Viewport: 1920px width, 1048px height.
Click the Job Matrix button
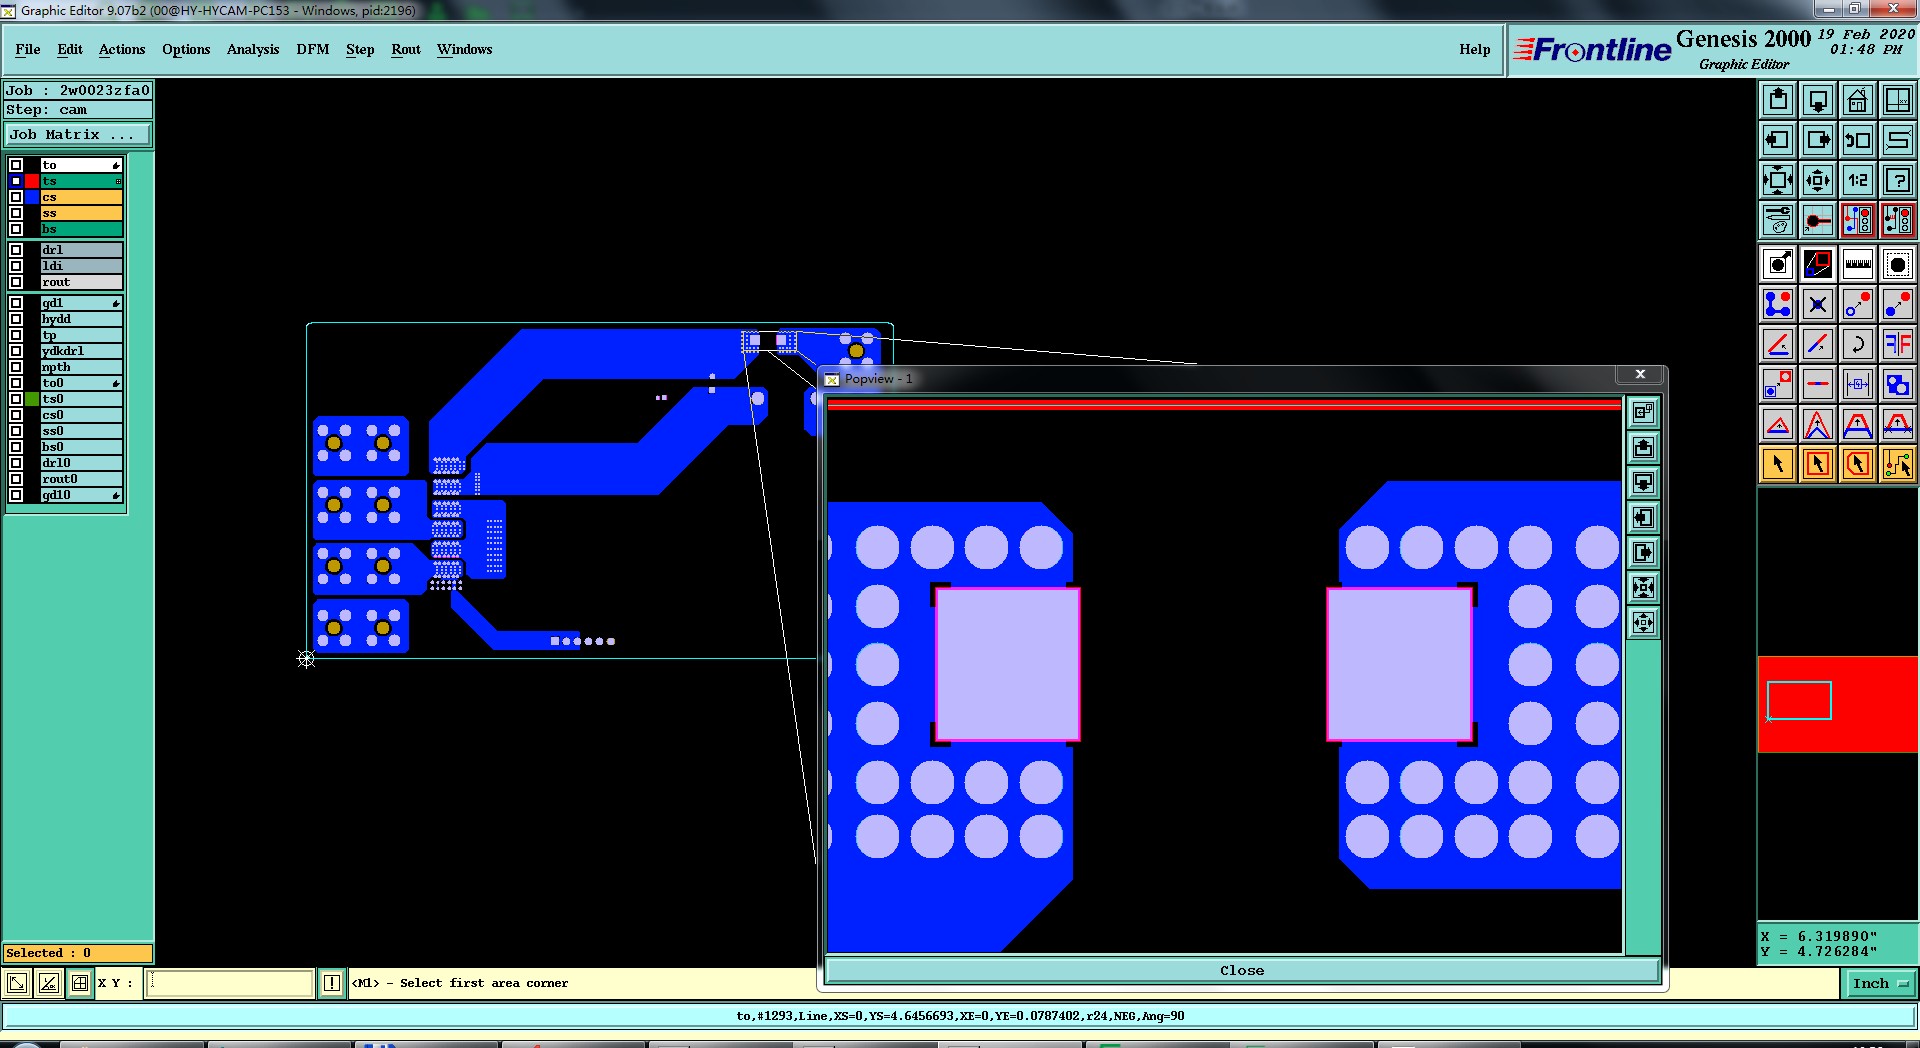pos(78,134)
